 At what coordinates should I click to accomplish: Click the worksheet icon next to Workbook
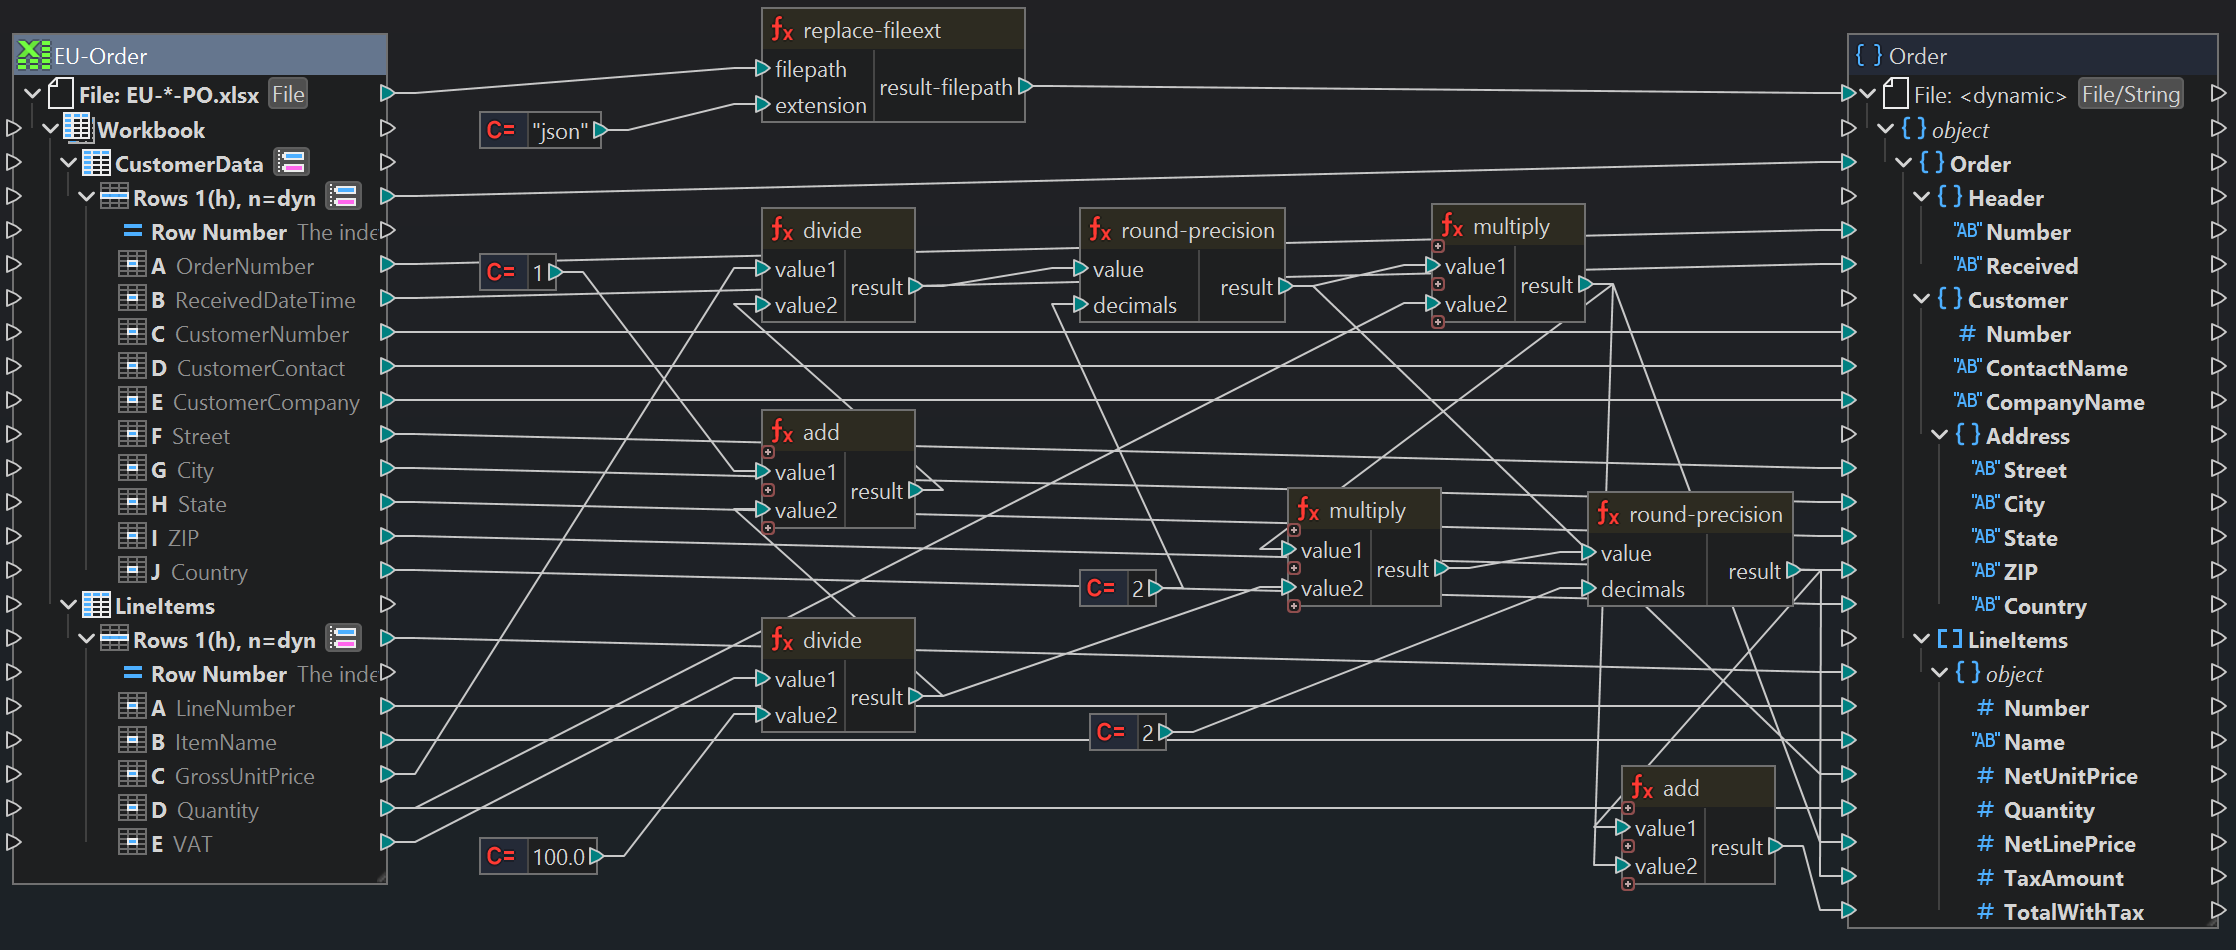78,129
